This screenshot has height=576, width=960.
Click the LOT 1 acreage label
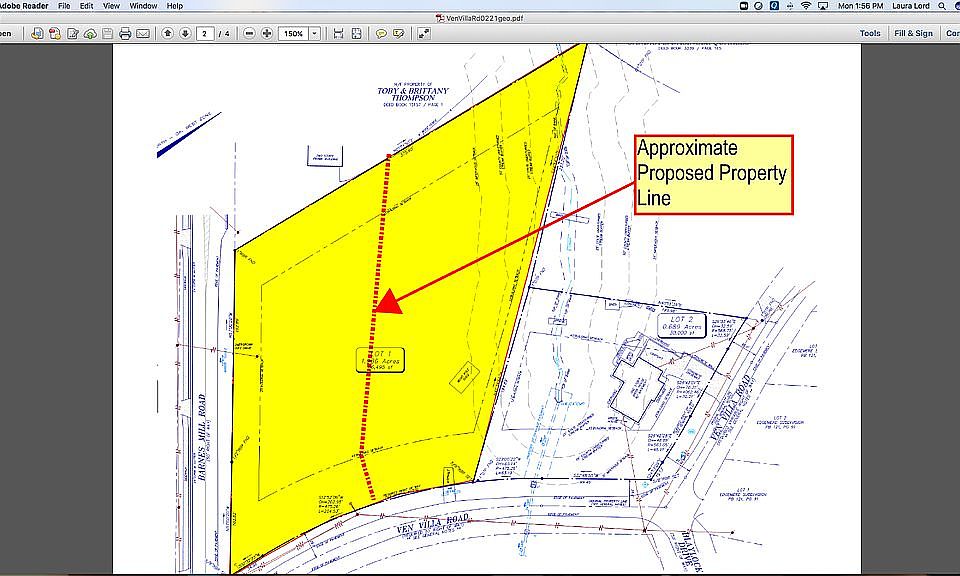point(380,360)
